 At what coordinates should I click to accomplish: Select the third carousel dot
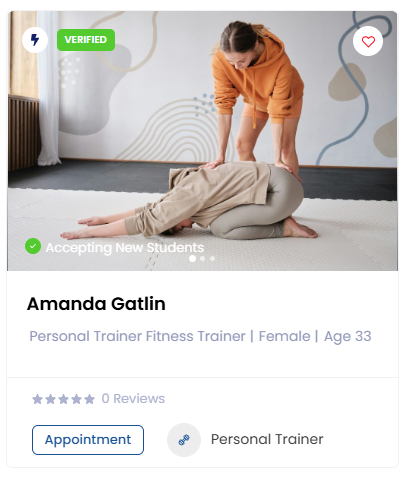point(212,258)
